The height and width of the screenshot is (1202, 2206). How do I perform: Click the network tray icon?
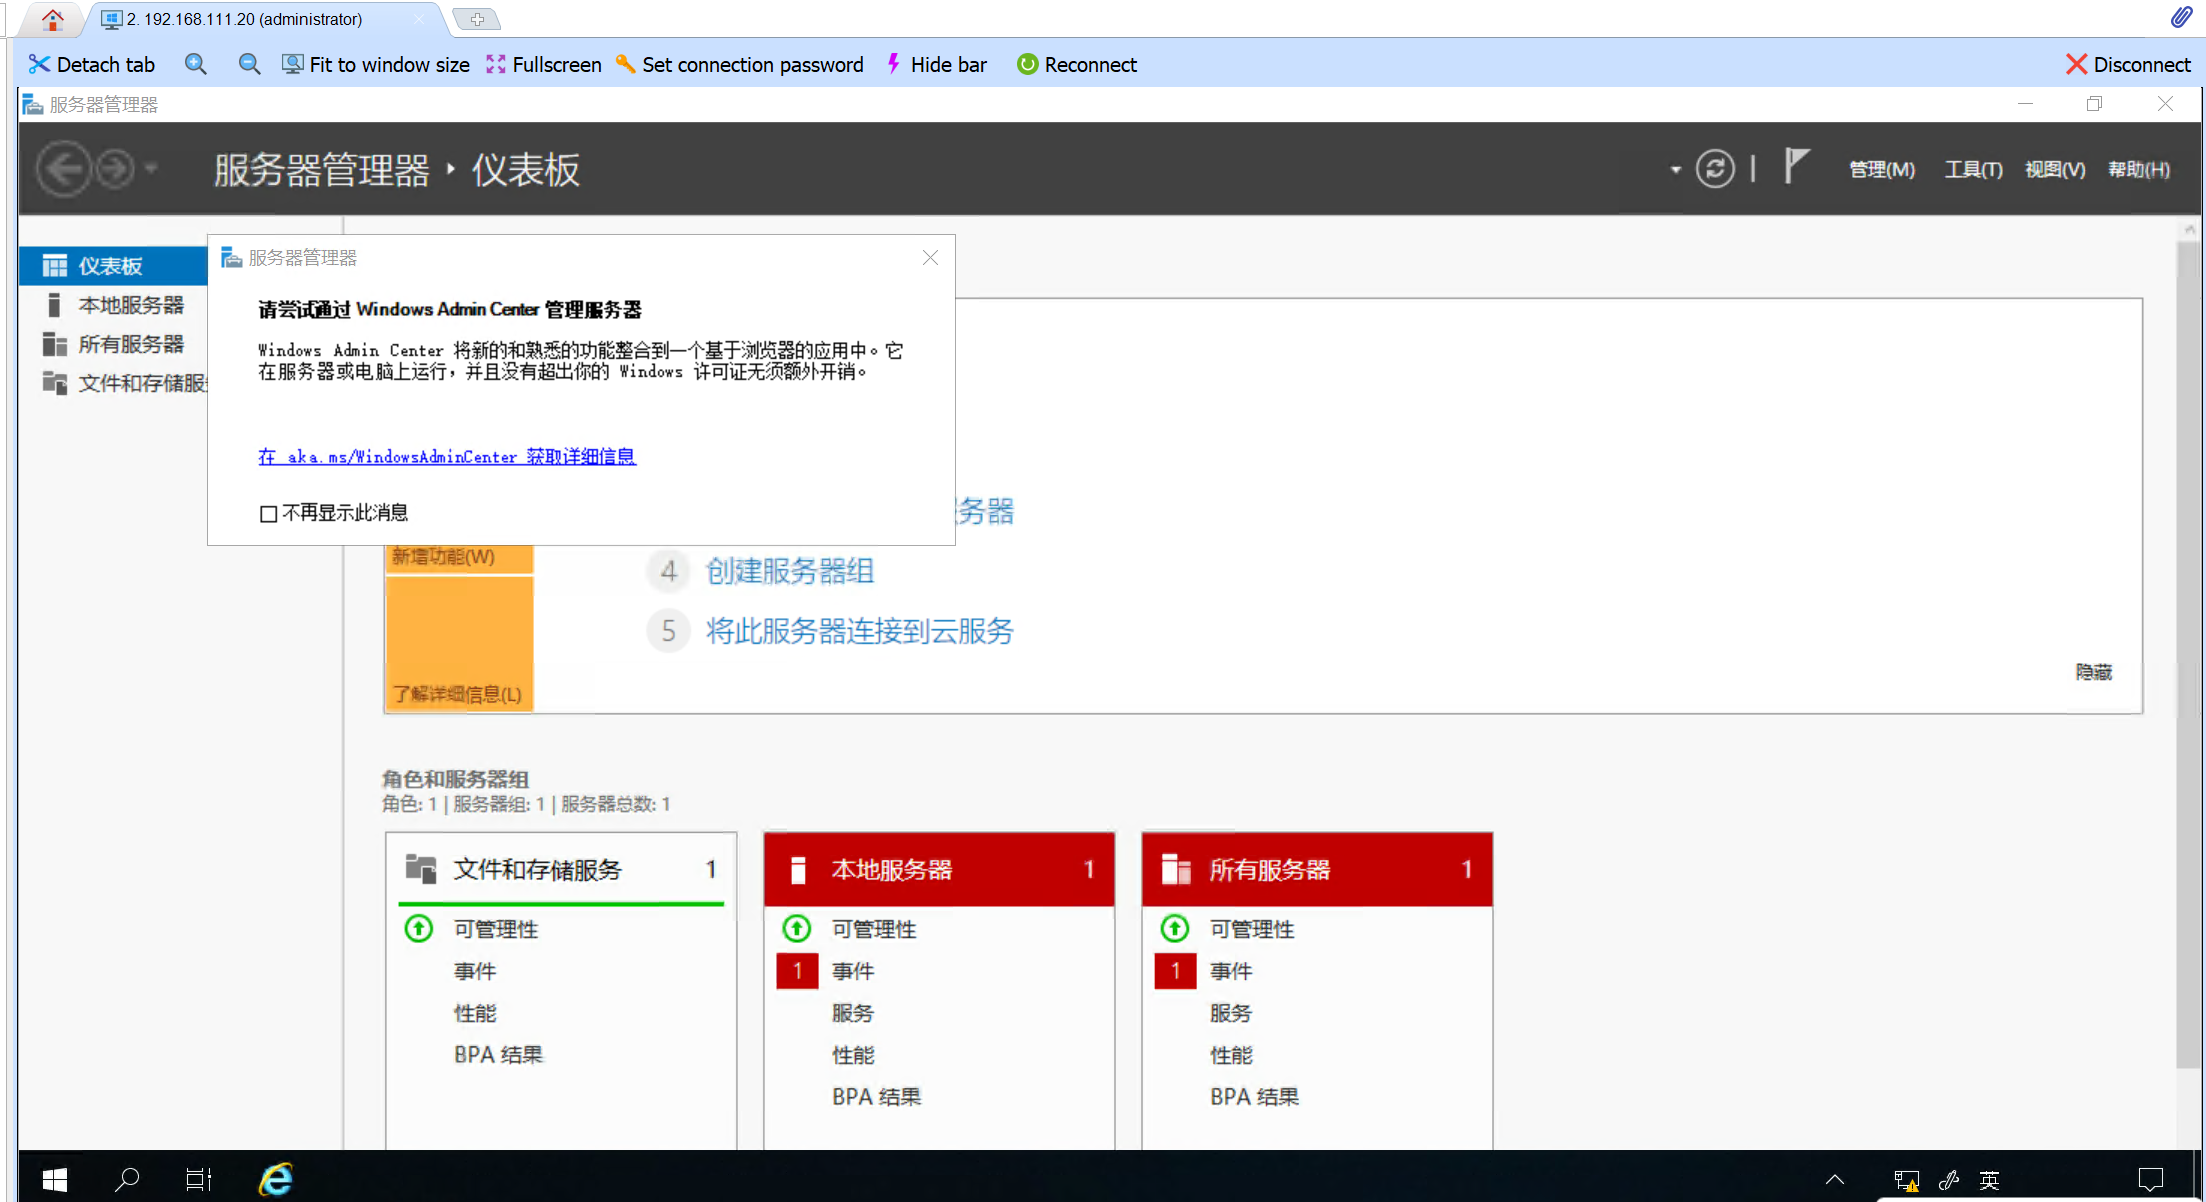point(1906,1181)
